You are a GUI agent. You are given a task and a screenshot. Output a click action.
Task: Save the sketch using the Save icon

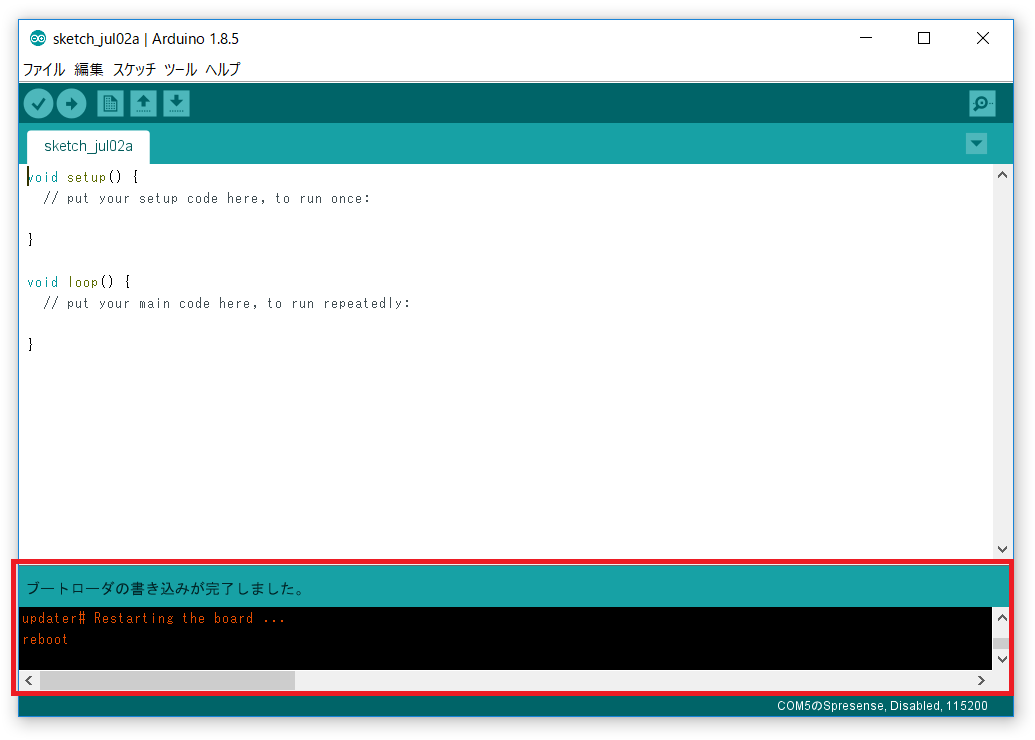click(176, 103)
